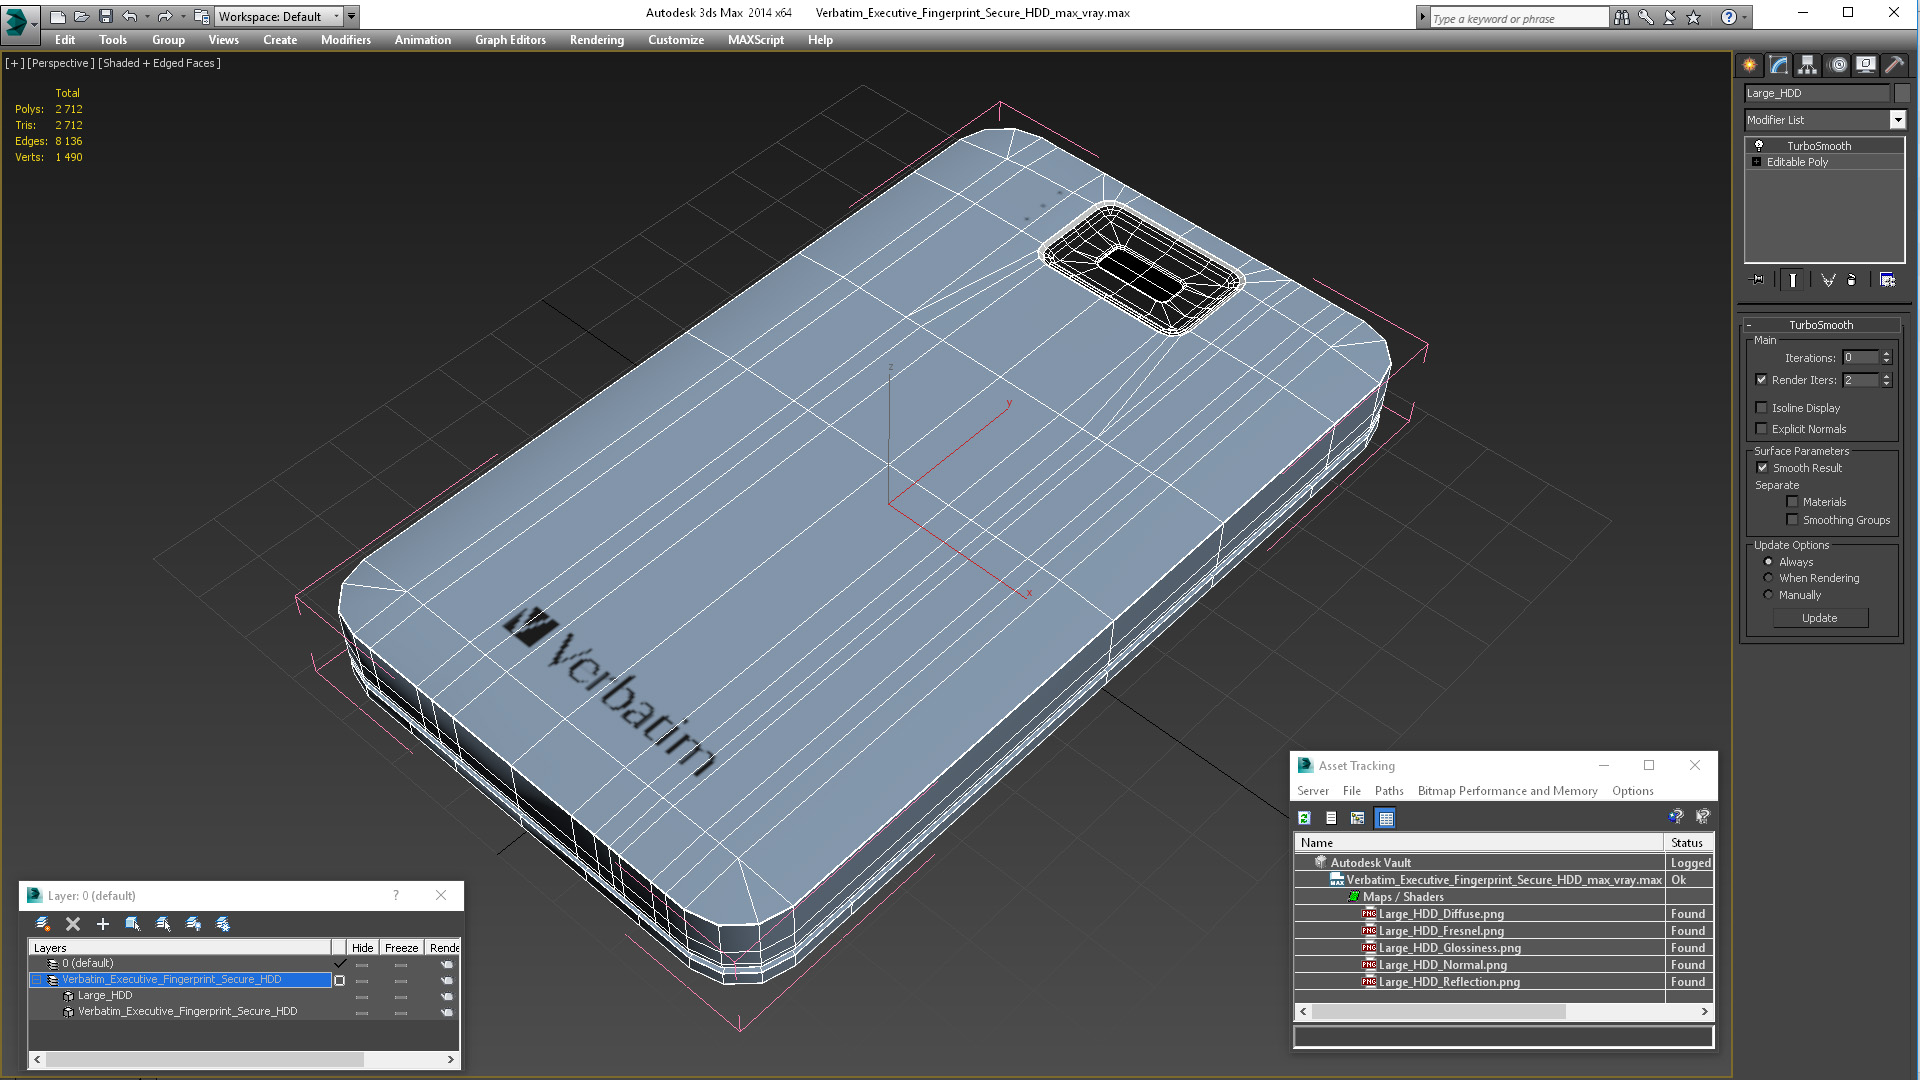Select the Rendering menu tab
This screenshot has height=1080, width=1920.
(x=596, y=40)
